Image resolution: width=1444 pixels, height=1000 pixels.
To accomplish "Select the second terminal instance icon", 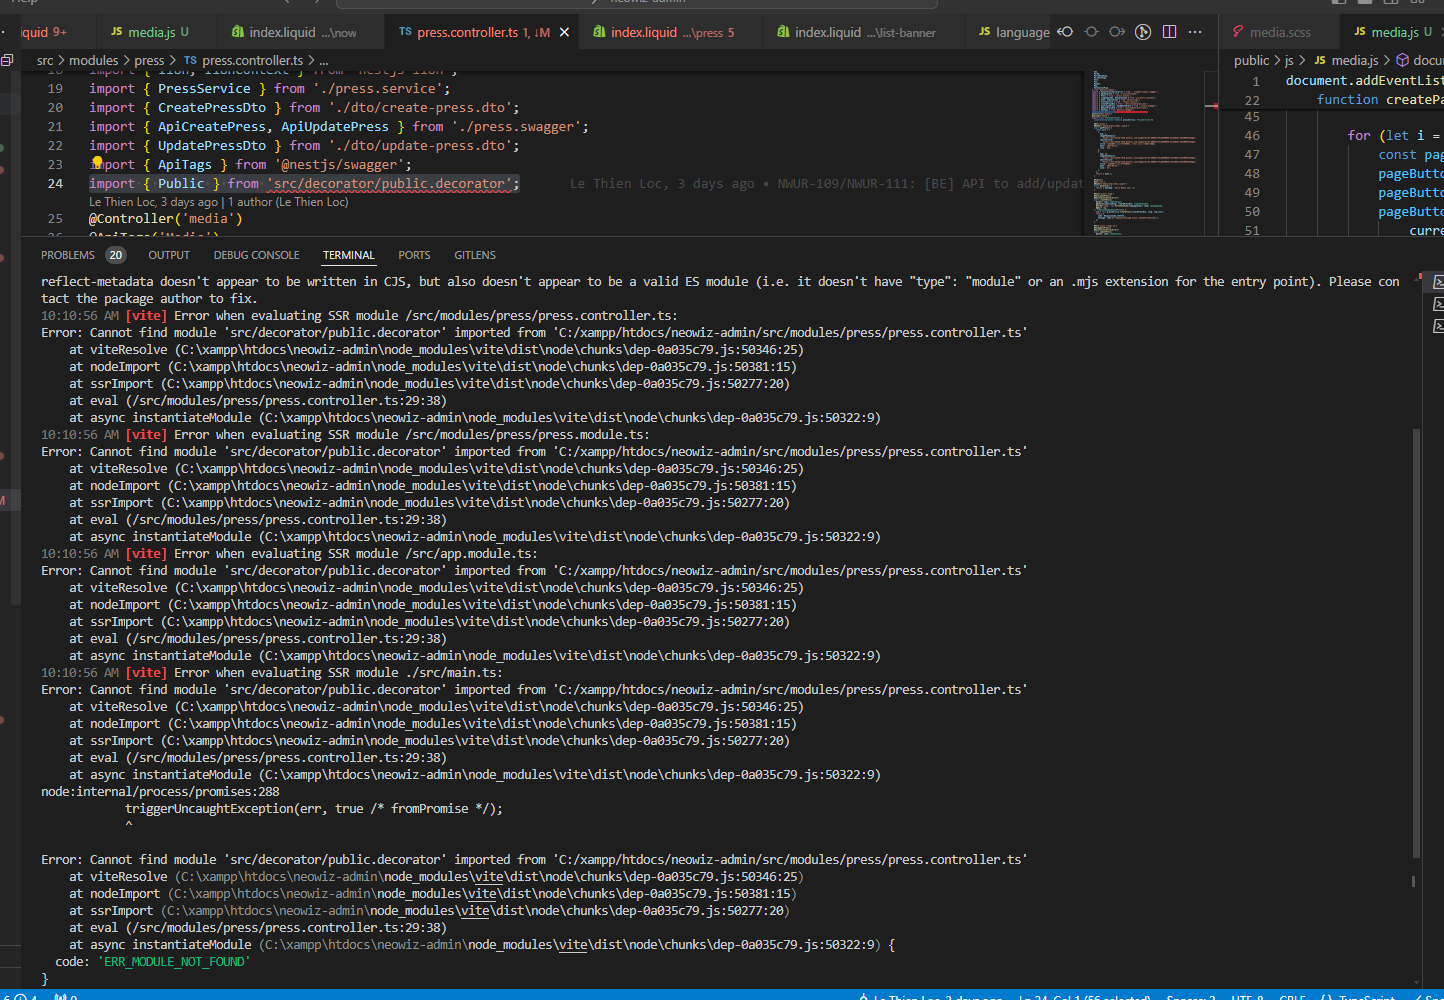I will coord(1438,304).
